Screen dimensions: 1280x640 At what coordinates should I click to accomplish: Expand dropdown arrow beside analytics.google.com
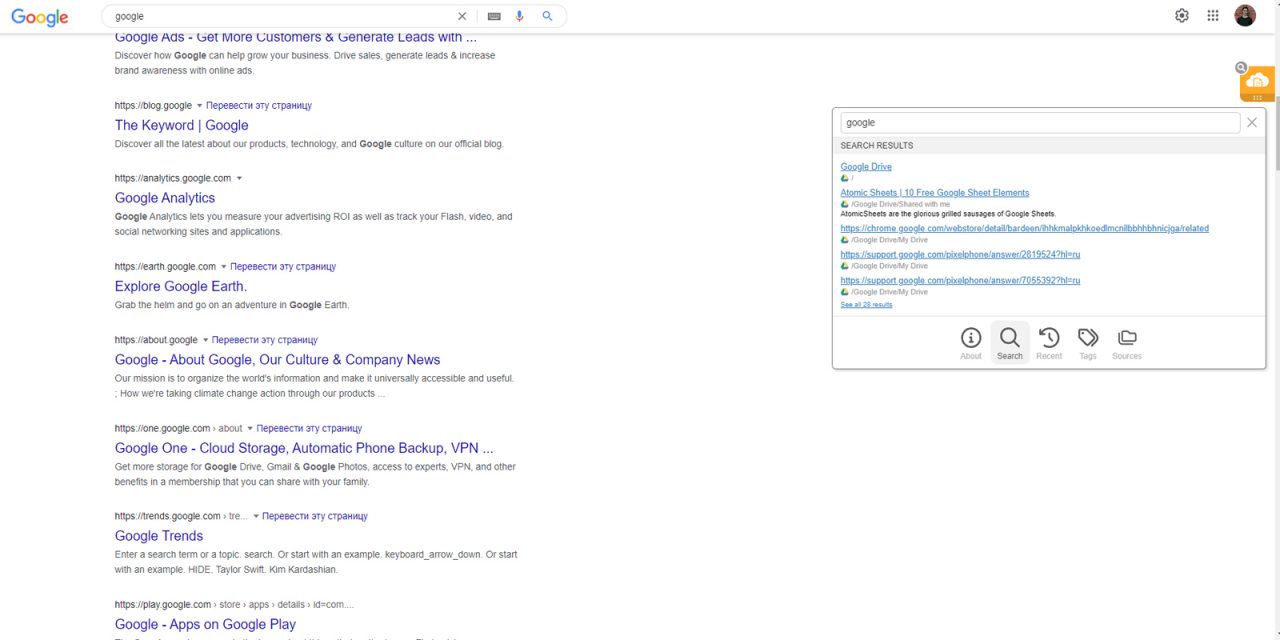pyautogui.click(x=239, y=179)
